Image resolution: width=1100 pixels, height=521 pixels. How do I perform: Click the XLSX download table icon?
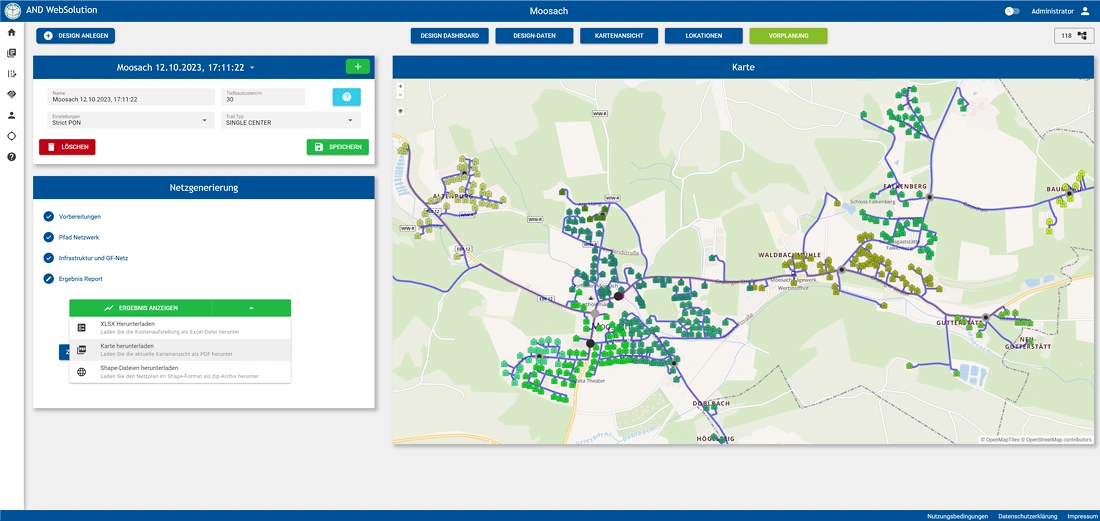[81, 327]
